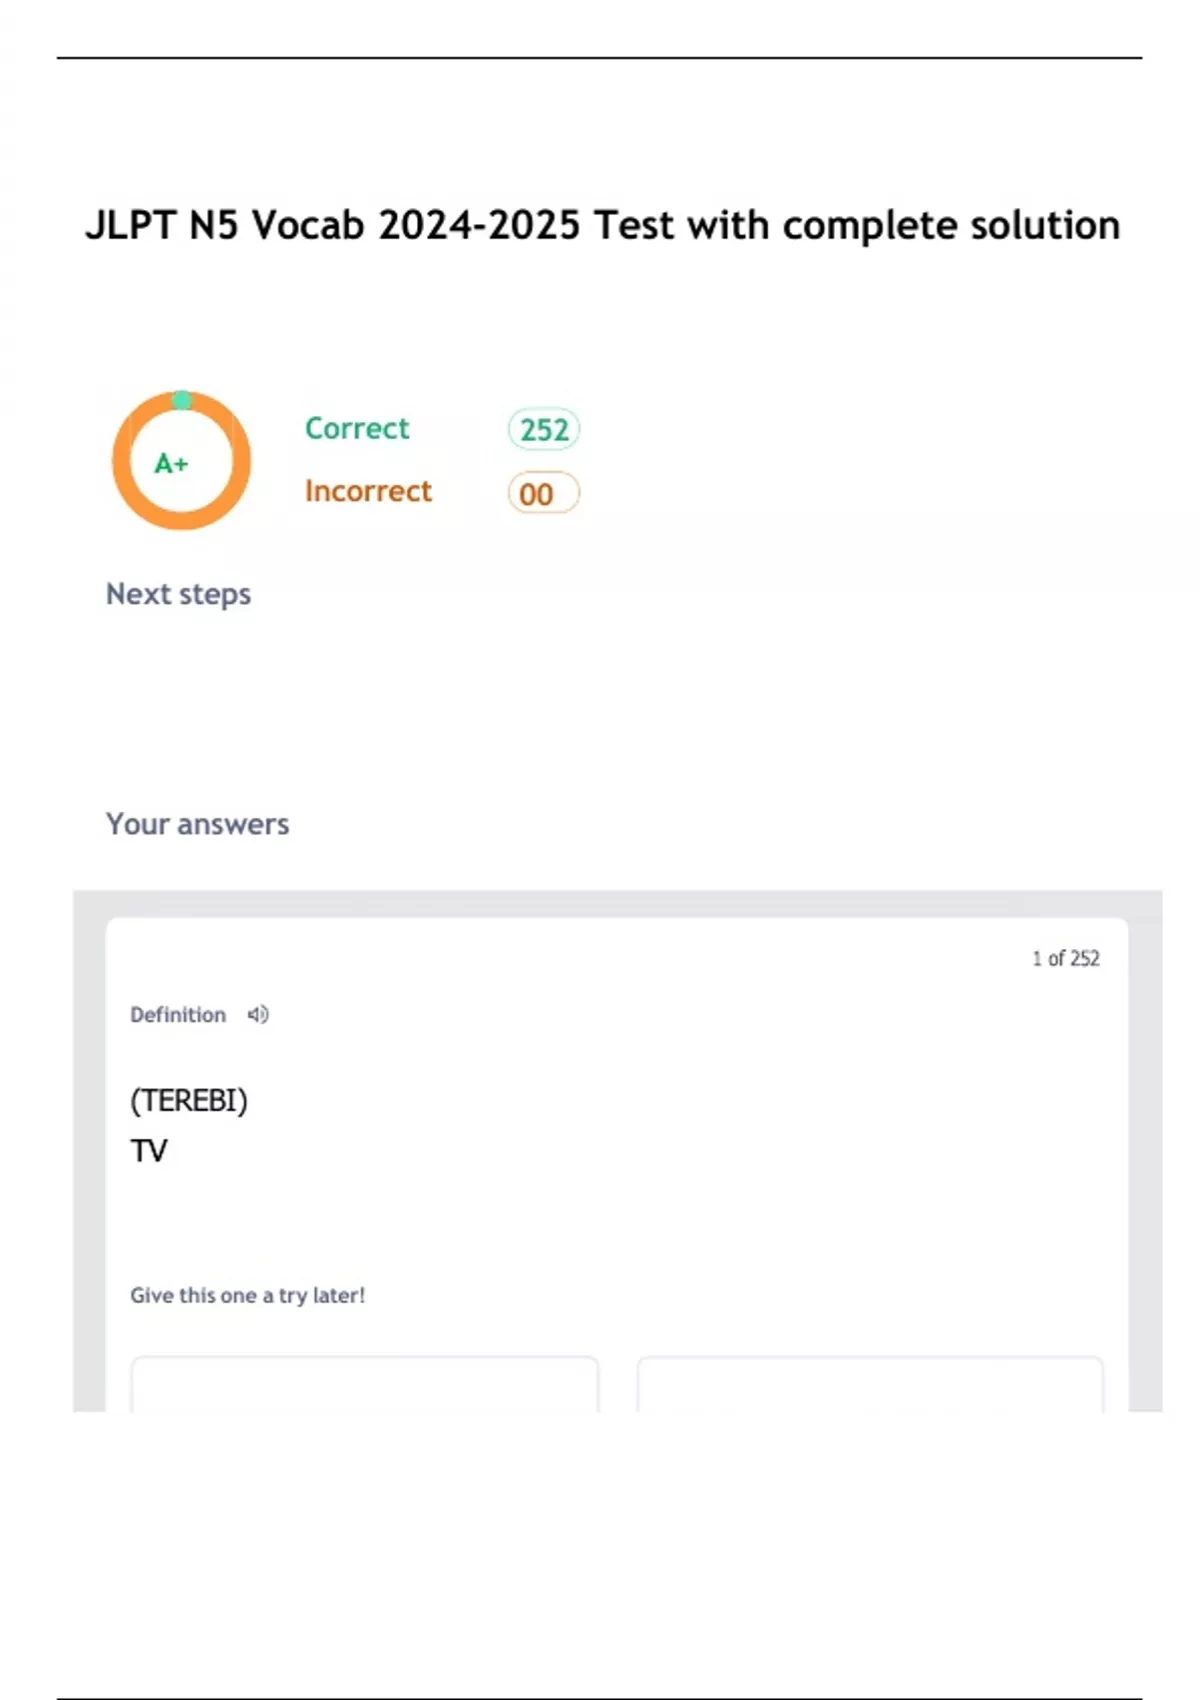
Task: Click the Correct label
Action: coord(357,428)
